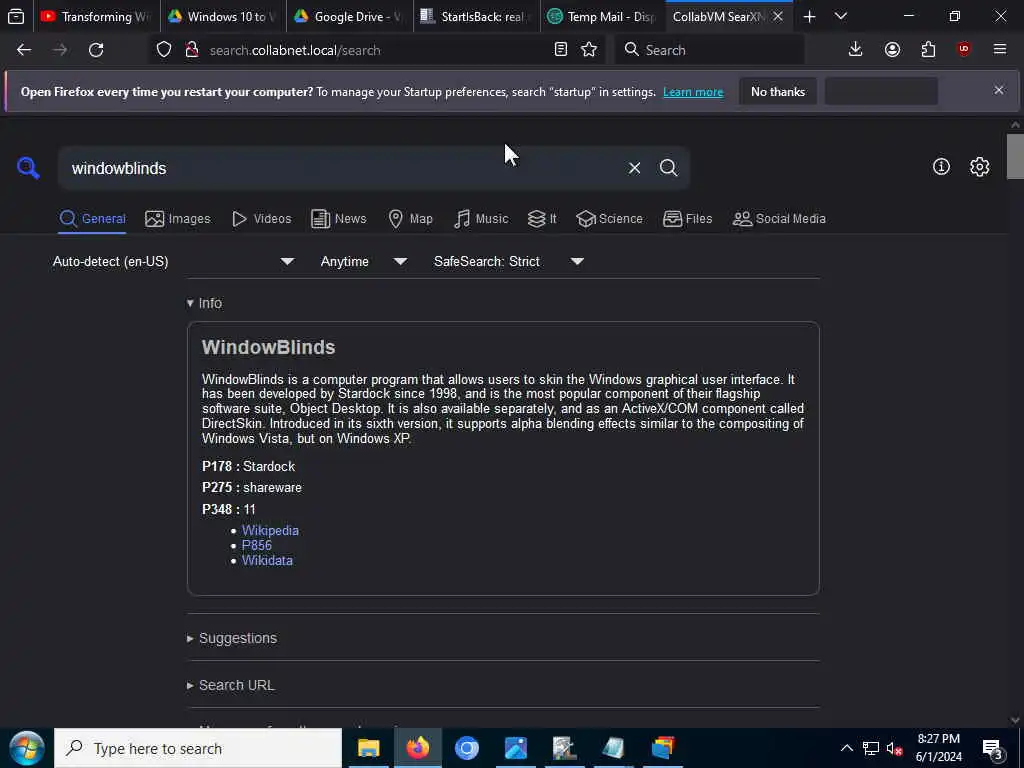Open tracking protection shield icon

tap(164, 50)
